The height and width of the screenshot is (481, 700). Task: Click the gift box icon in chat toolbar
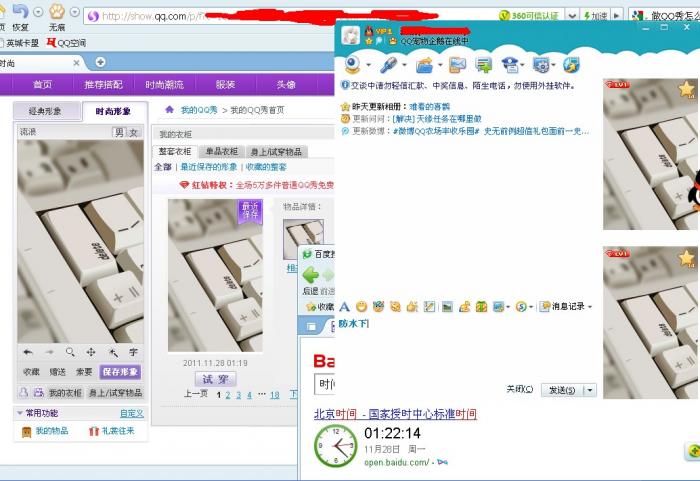point(481,307)
